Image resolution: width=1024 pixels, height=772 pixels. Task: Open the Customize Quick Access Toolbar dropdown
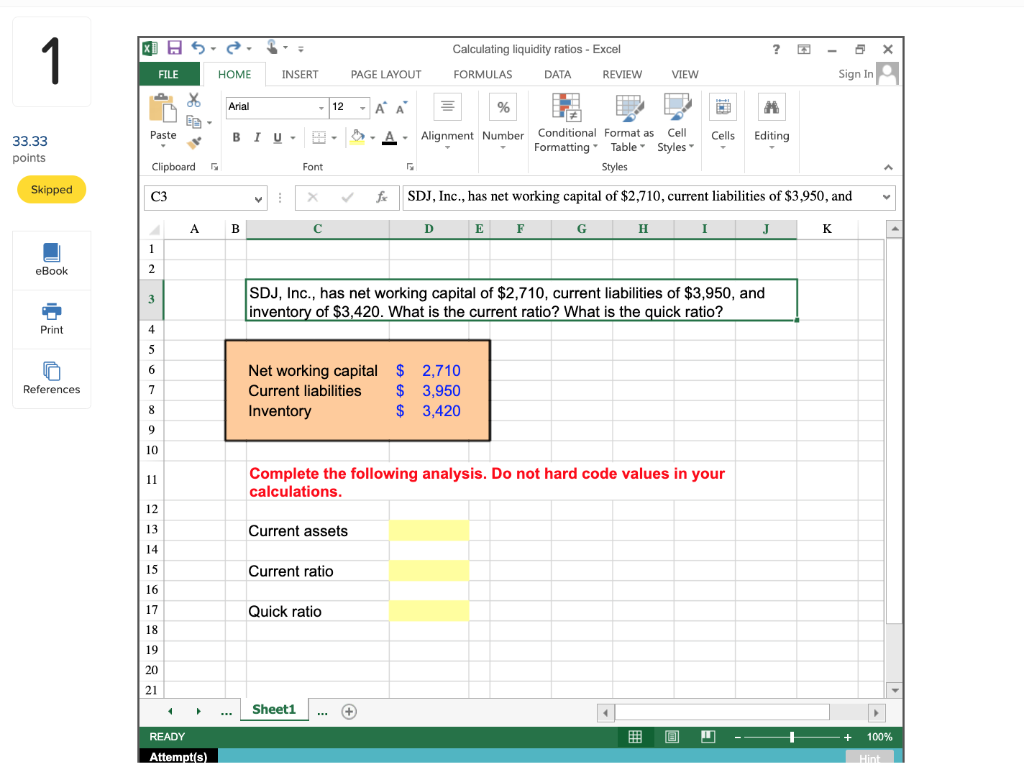[x=301, y=49]
